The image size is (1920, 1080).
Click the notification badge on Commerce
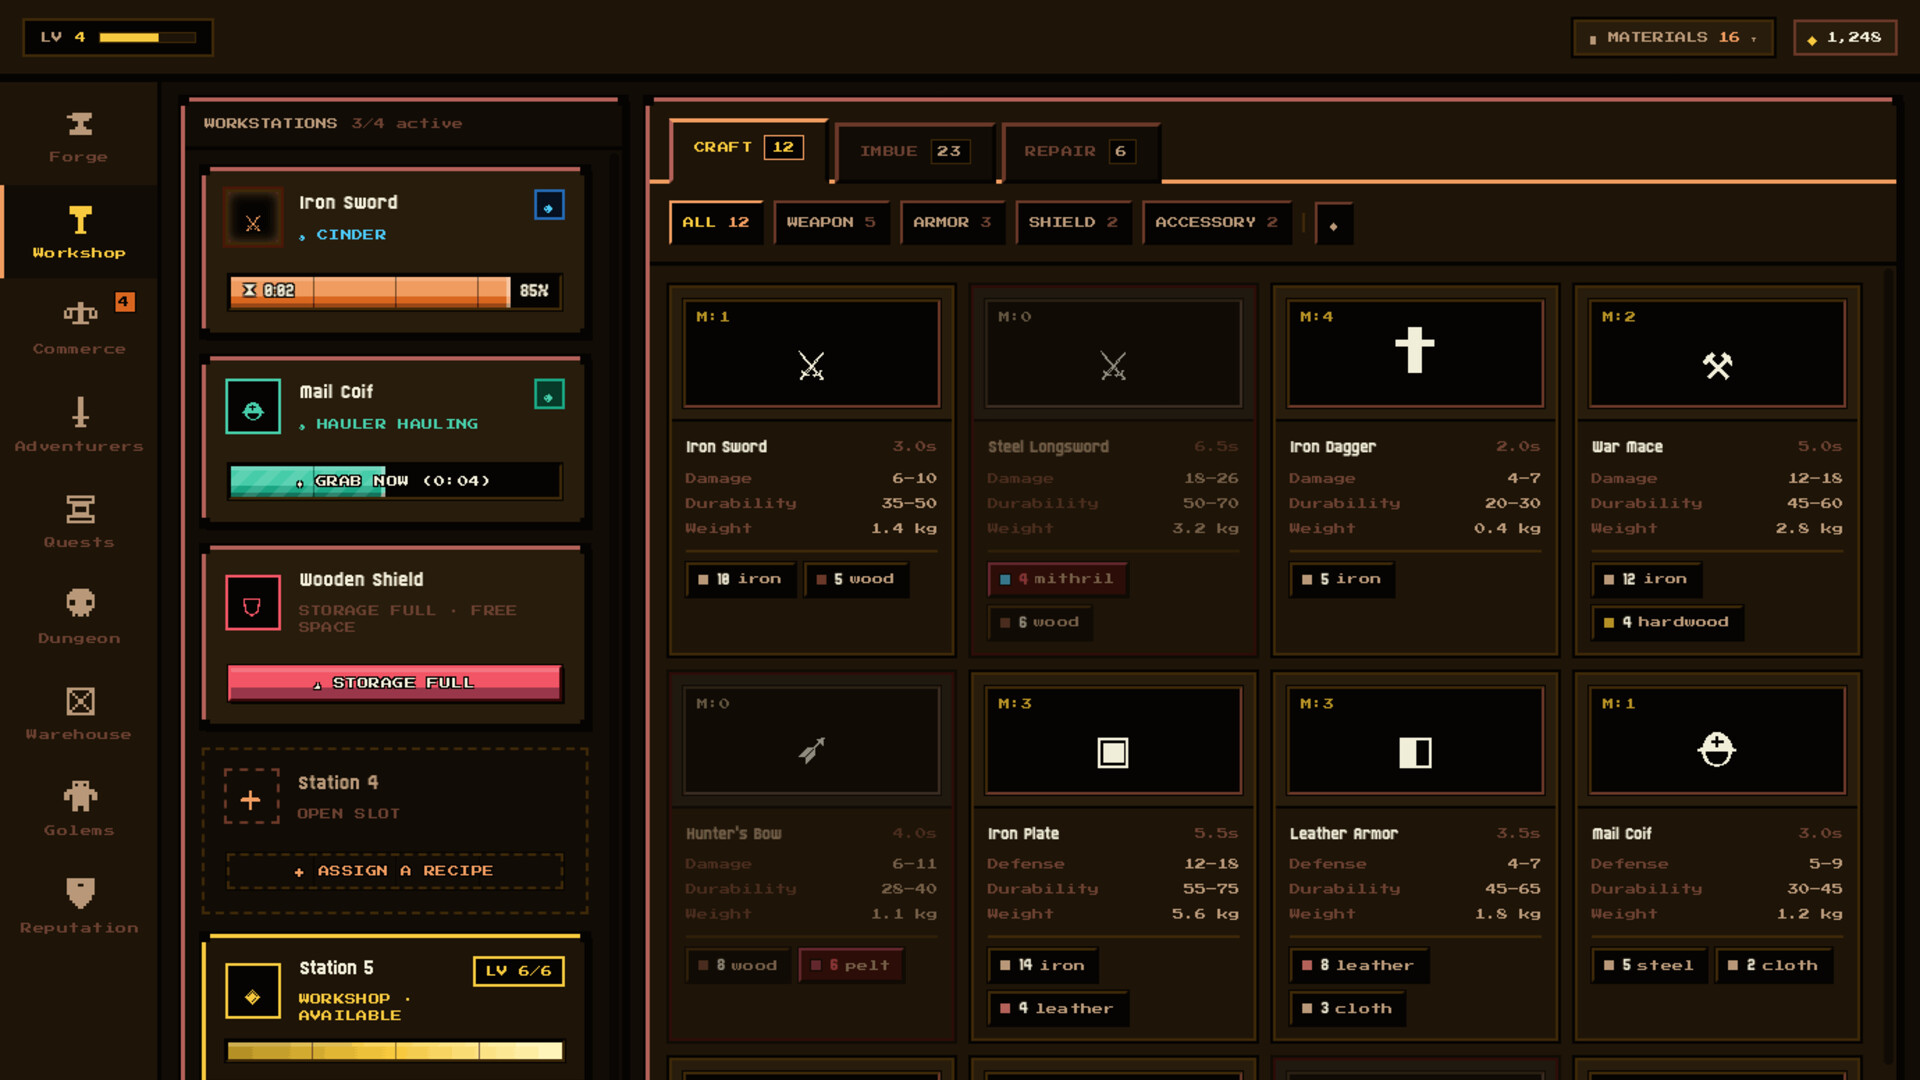tap(124, 302)
